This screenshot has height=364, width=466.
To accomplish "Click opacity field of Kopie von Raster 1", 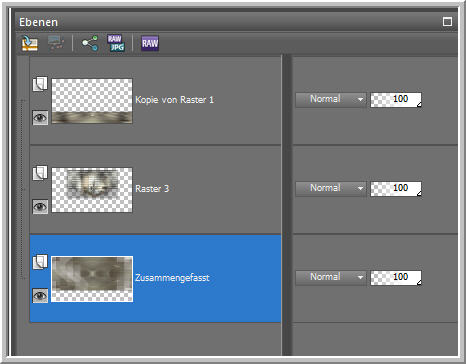I will tap(396, 99).
